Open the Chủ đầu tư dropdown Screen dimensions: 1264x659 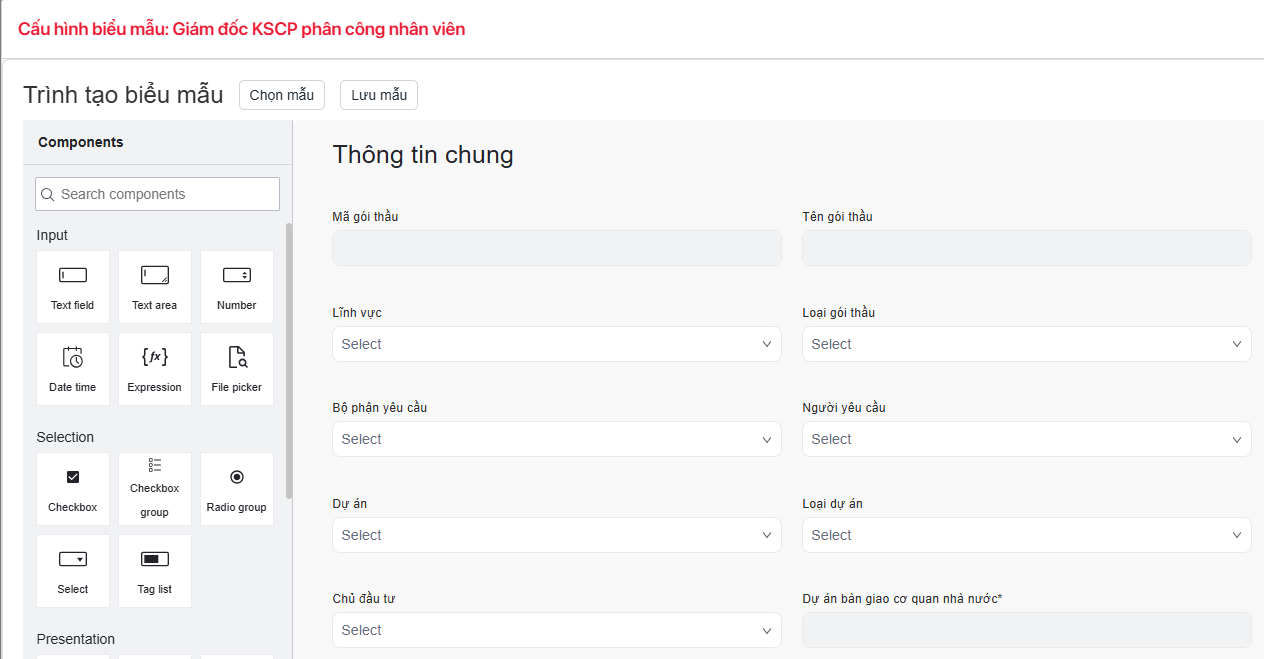(x=556, y=630)
